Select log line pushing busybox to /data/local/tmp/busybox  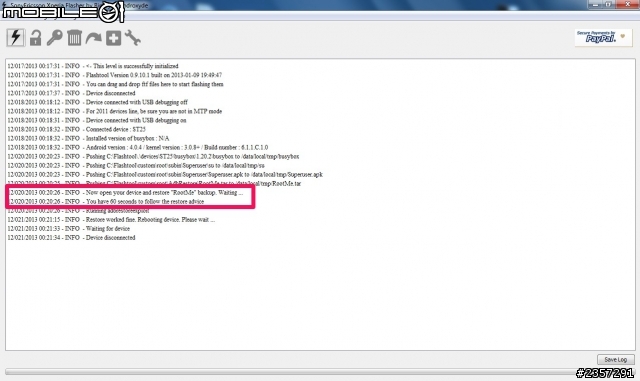tap(153, 156)
